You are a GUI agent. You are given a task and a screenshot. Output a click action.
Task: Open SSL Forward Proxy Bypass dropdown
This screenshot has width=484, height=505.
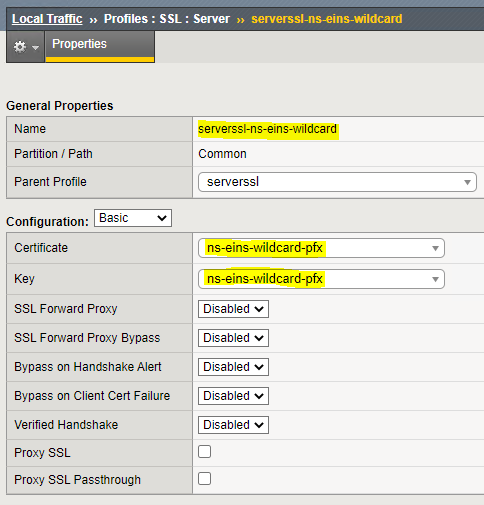tap(233, 338)
